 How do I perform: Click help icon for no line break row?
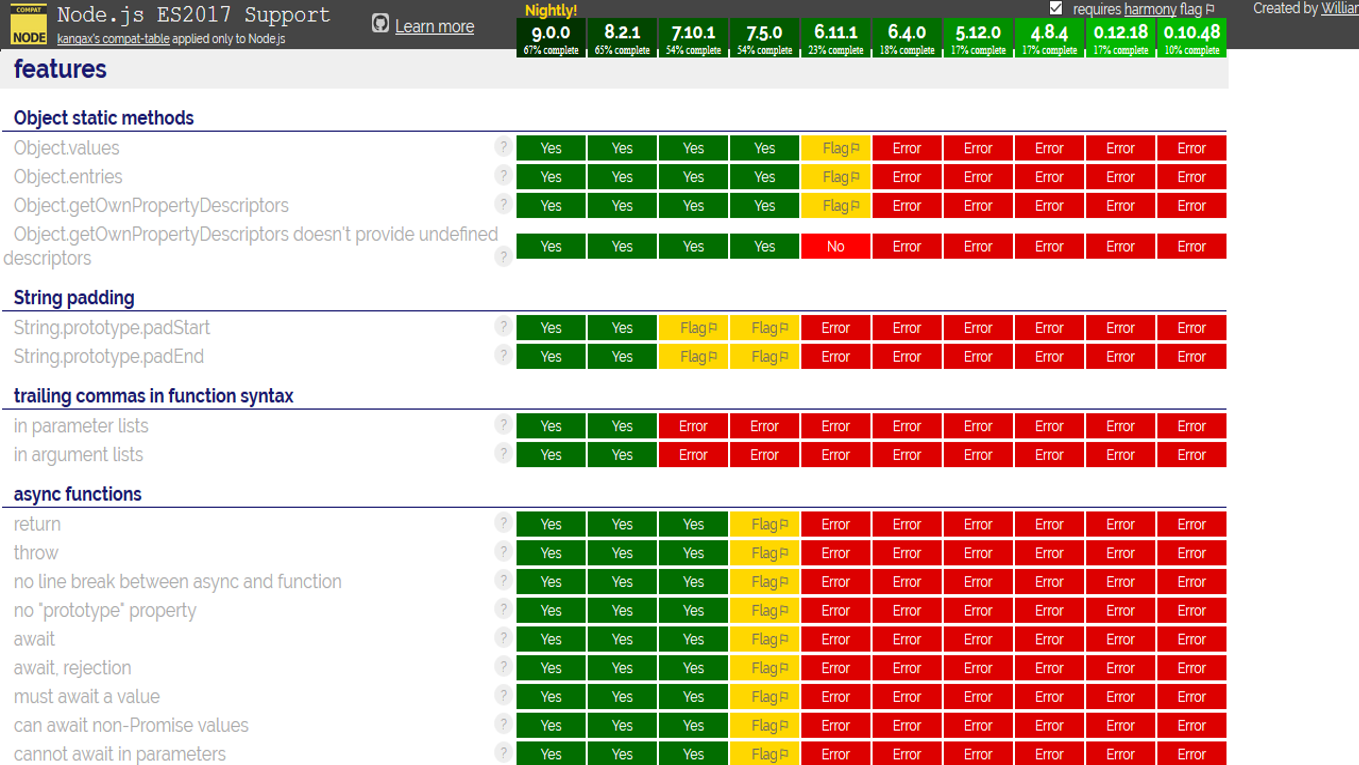click(503, 581)
